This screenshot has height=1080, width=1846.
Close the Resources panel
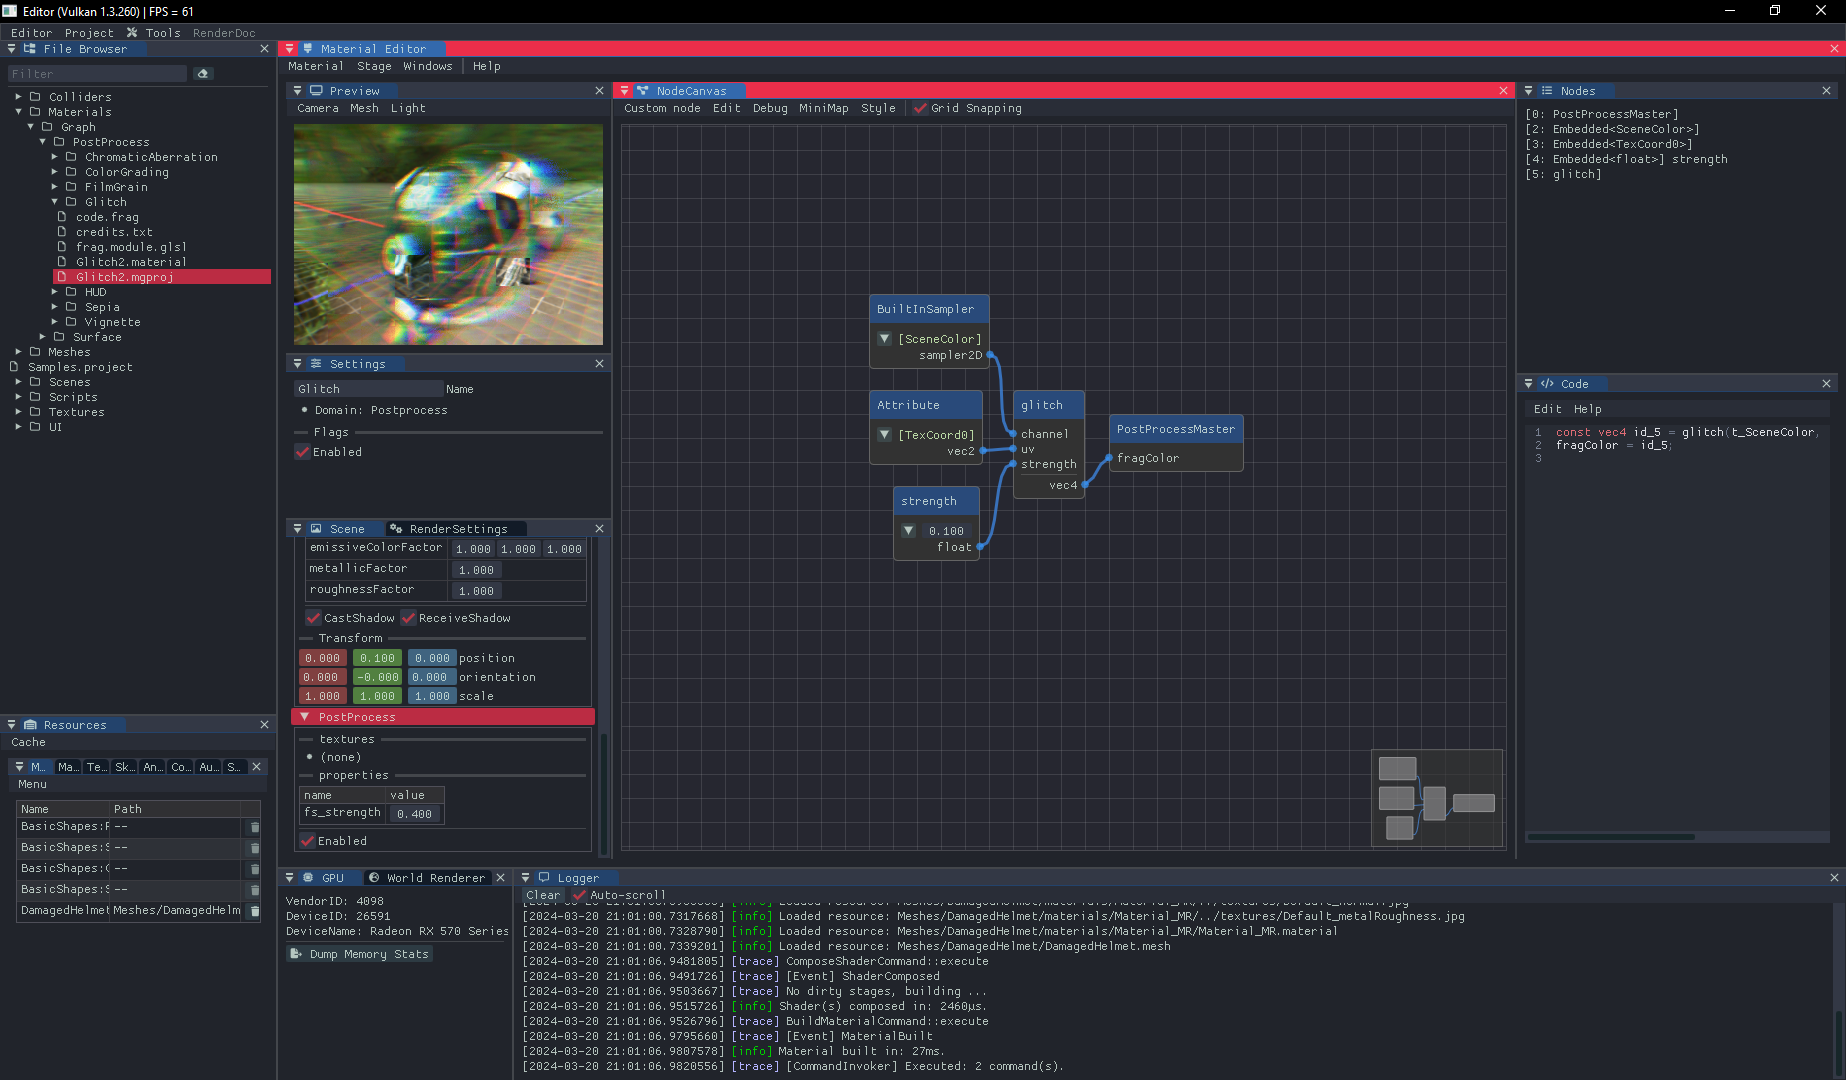(264, 725)
